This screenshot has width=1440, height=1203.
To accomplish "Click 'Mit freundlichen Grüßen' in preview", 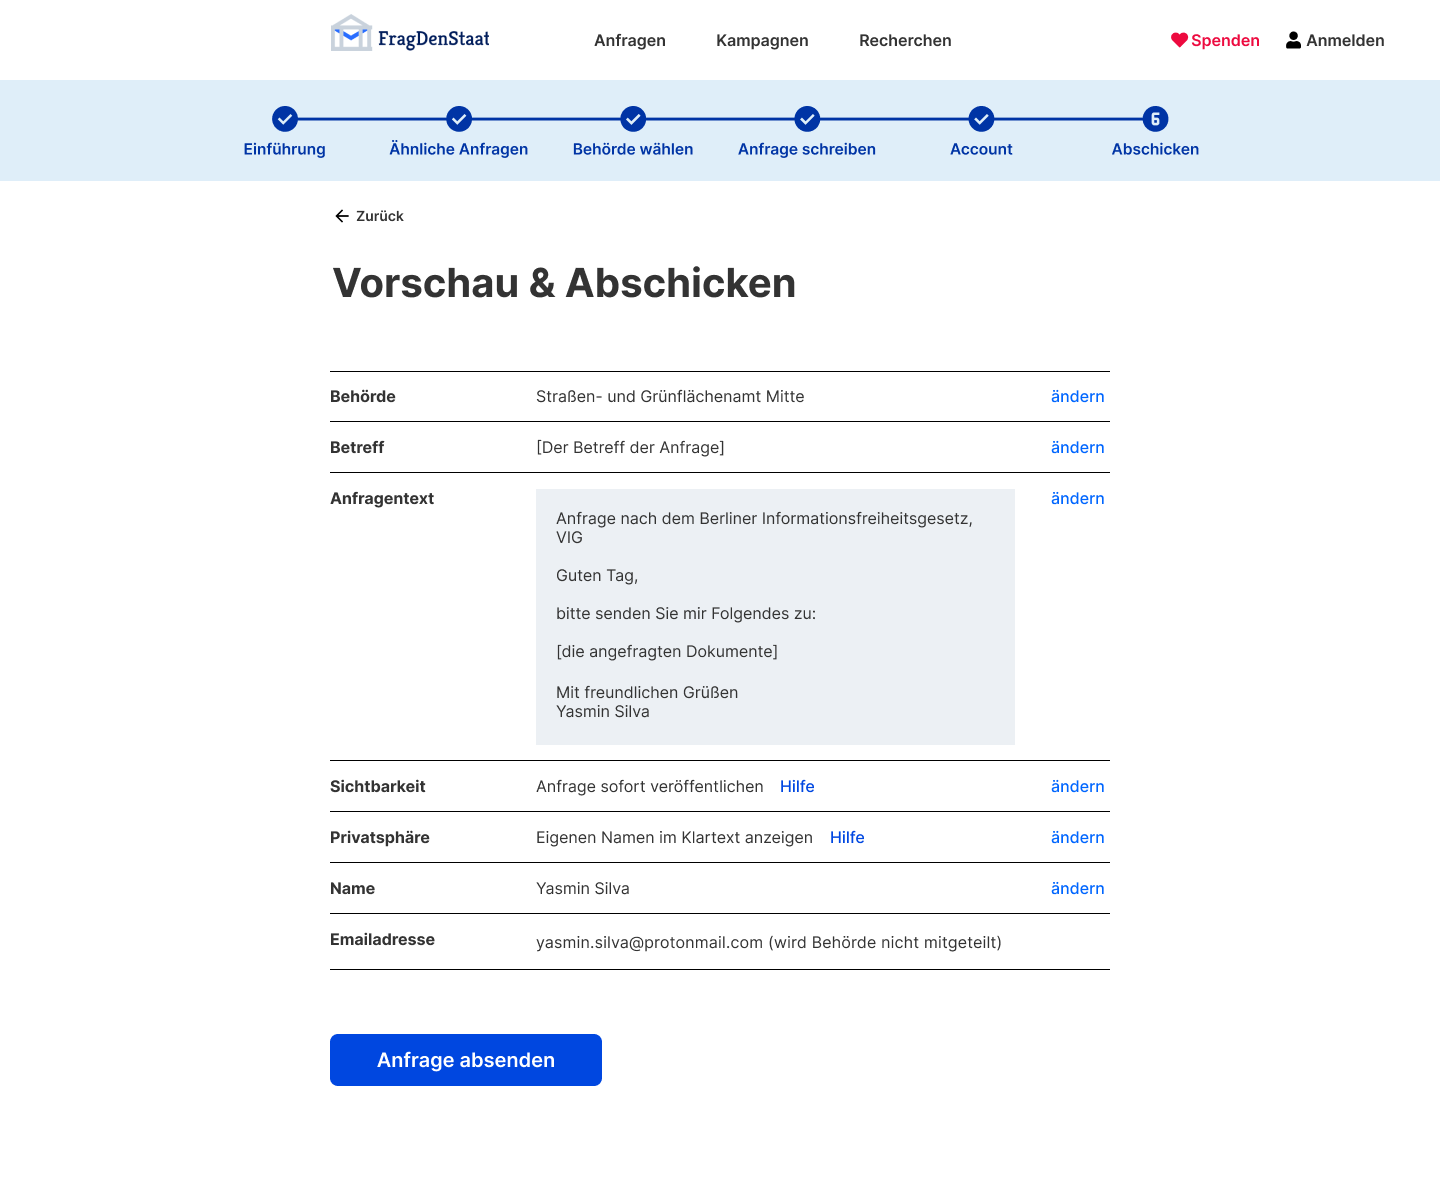I will coord(647,692).
